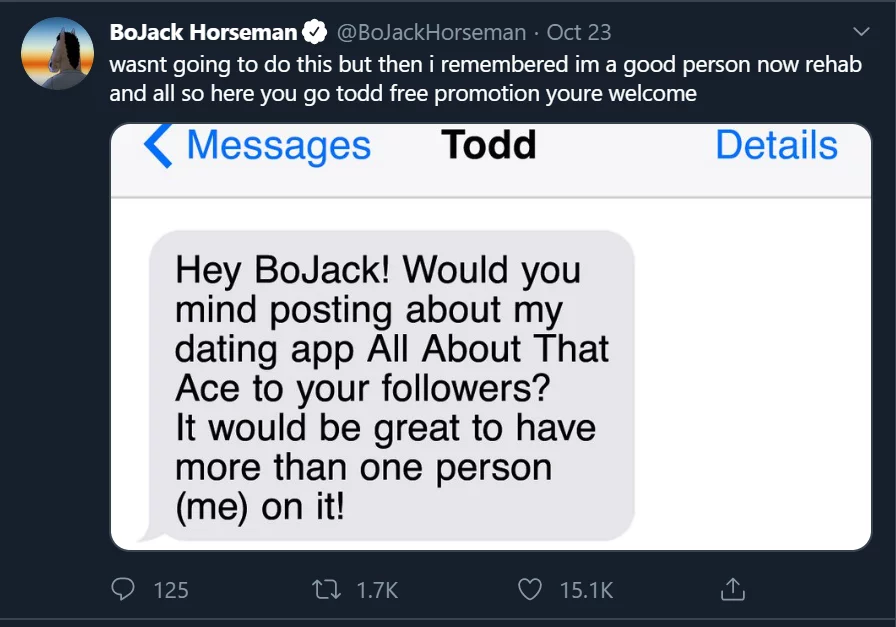This screenshot has width=896, height=627.
Task: Click the Todd contact title
Action: [x=489, y=145]
